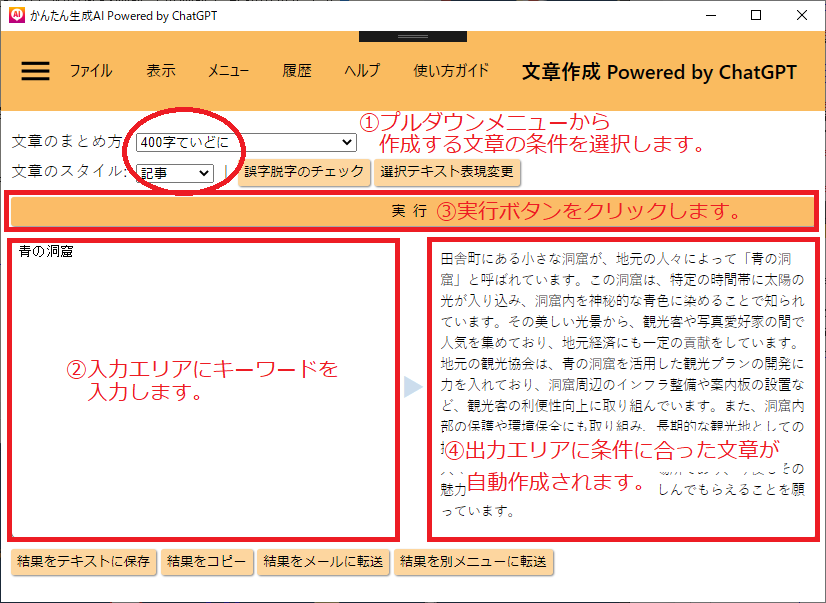Click the blue arrow between text panels
The image size is (826, 603).
point(413,388)
